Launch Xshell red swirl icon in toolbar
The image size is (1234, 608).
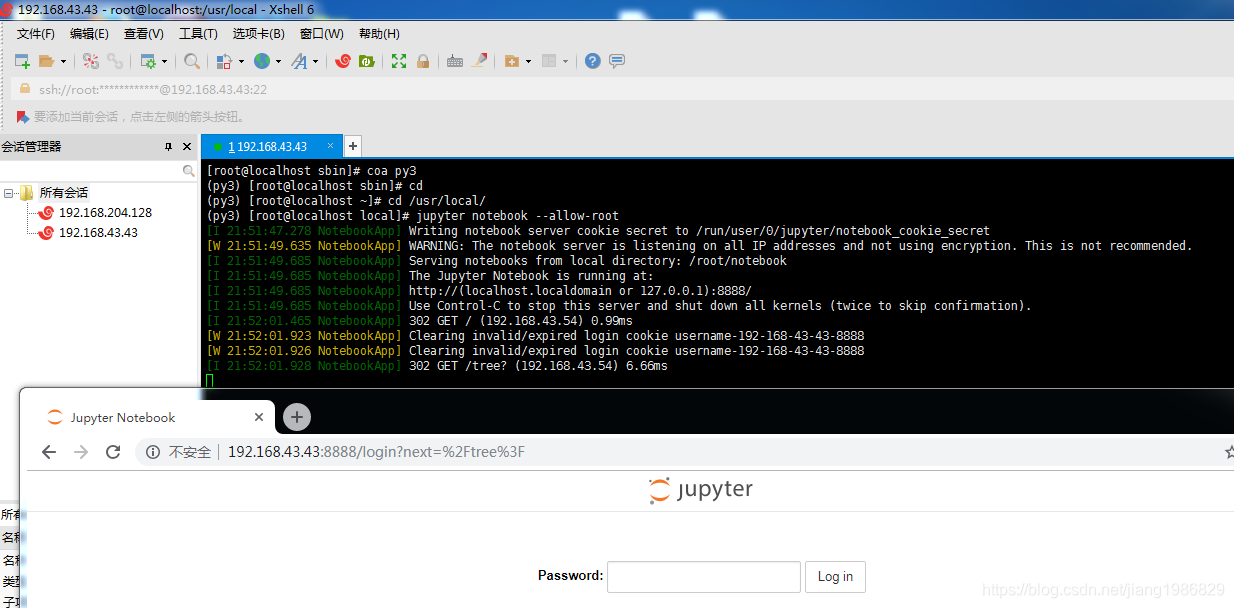click(343, 61)
